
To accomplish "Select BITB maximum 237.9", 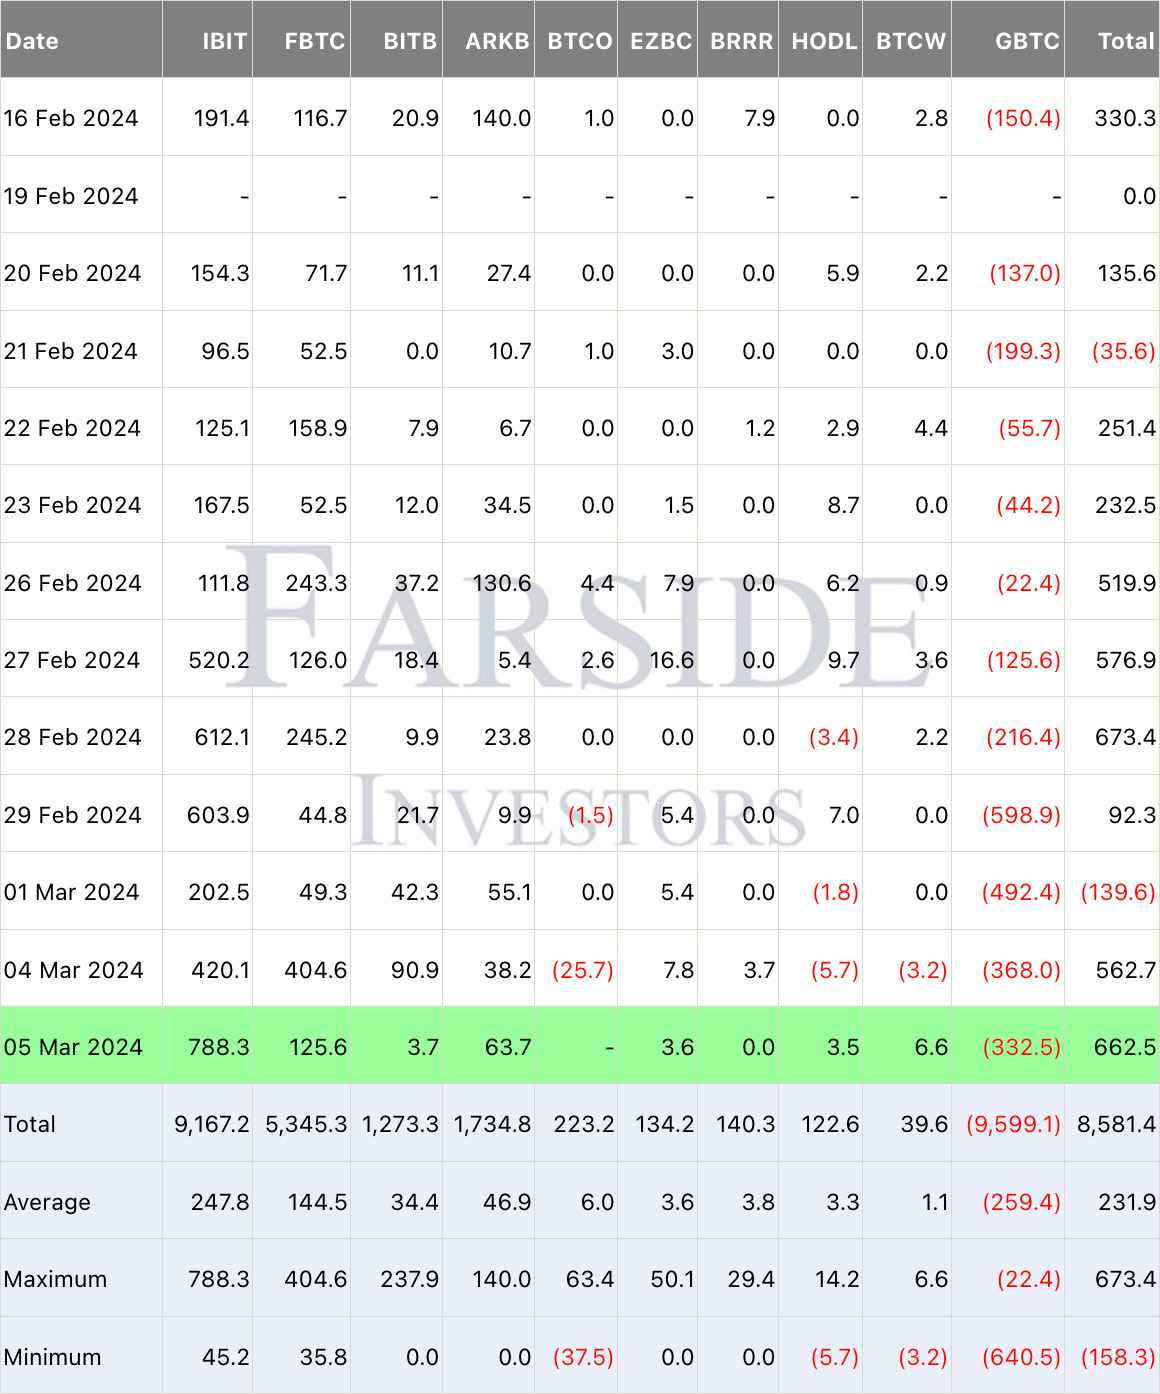I will click(x=409, y=1279).
